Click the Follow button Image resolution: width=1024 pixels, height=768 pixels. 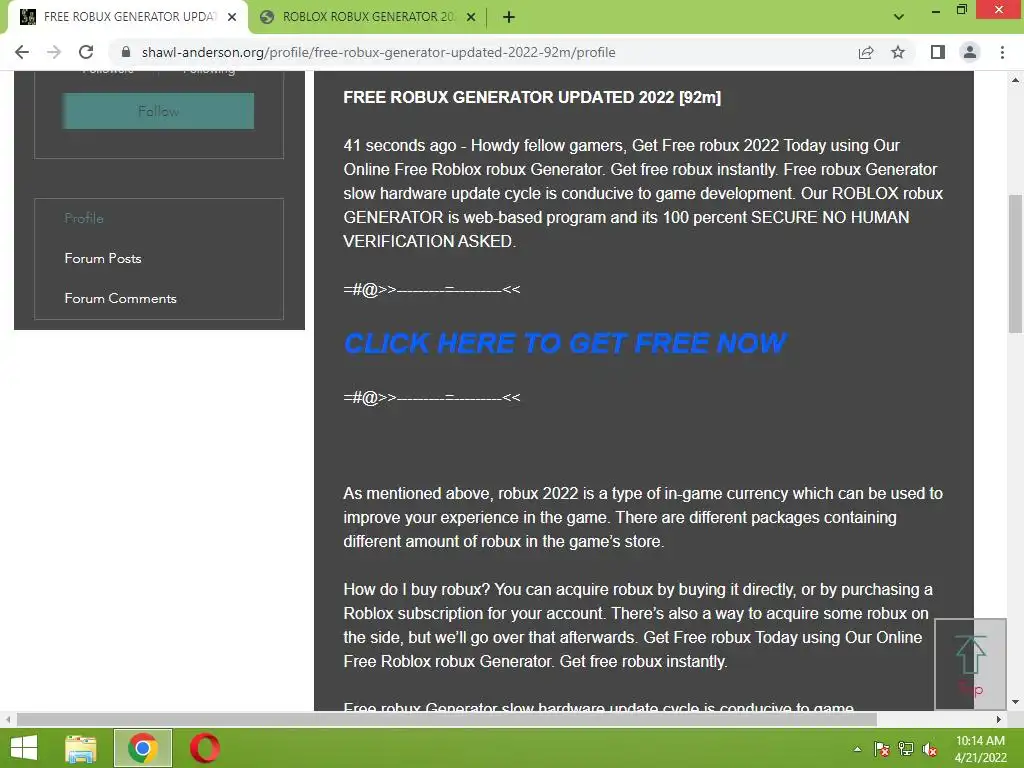pos(158,111)
